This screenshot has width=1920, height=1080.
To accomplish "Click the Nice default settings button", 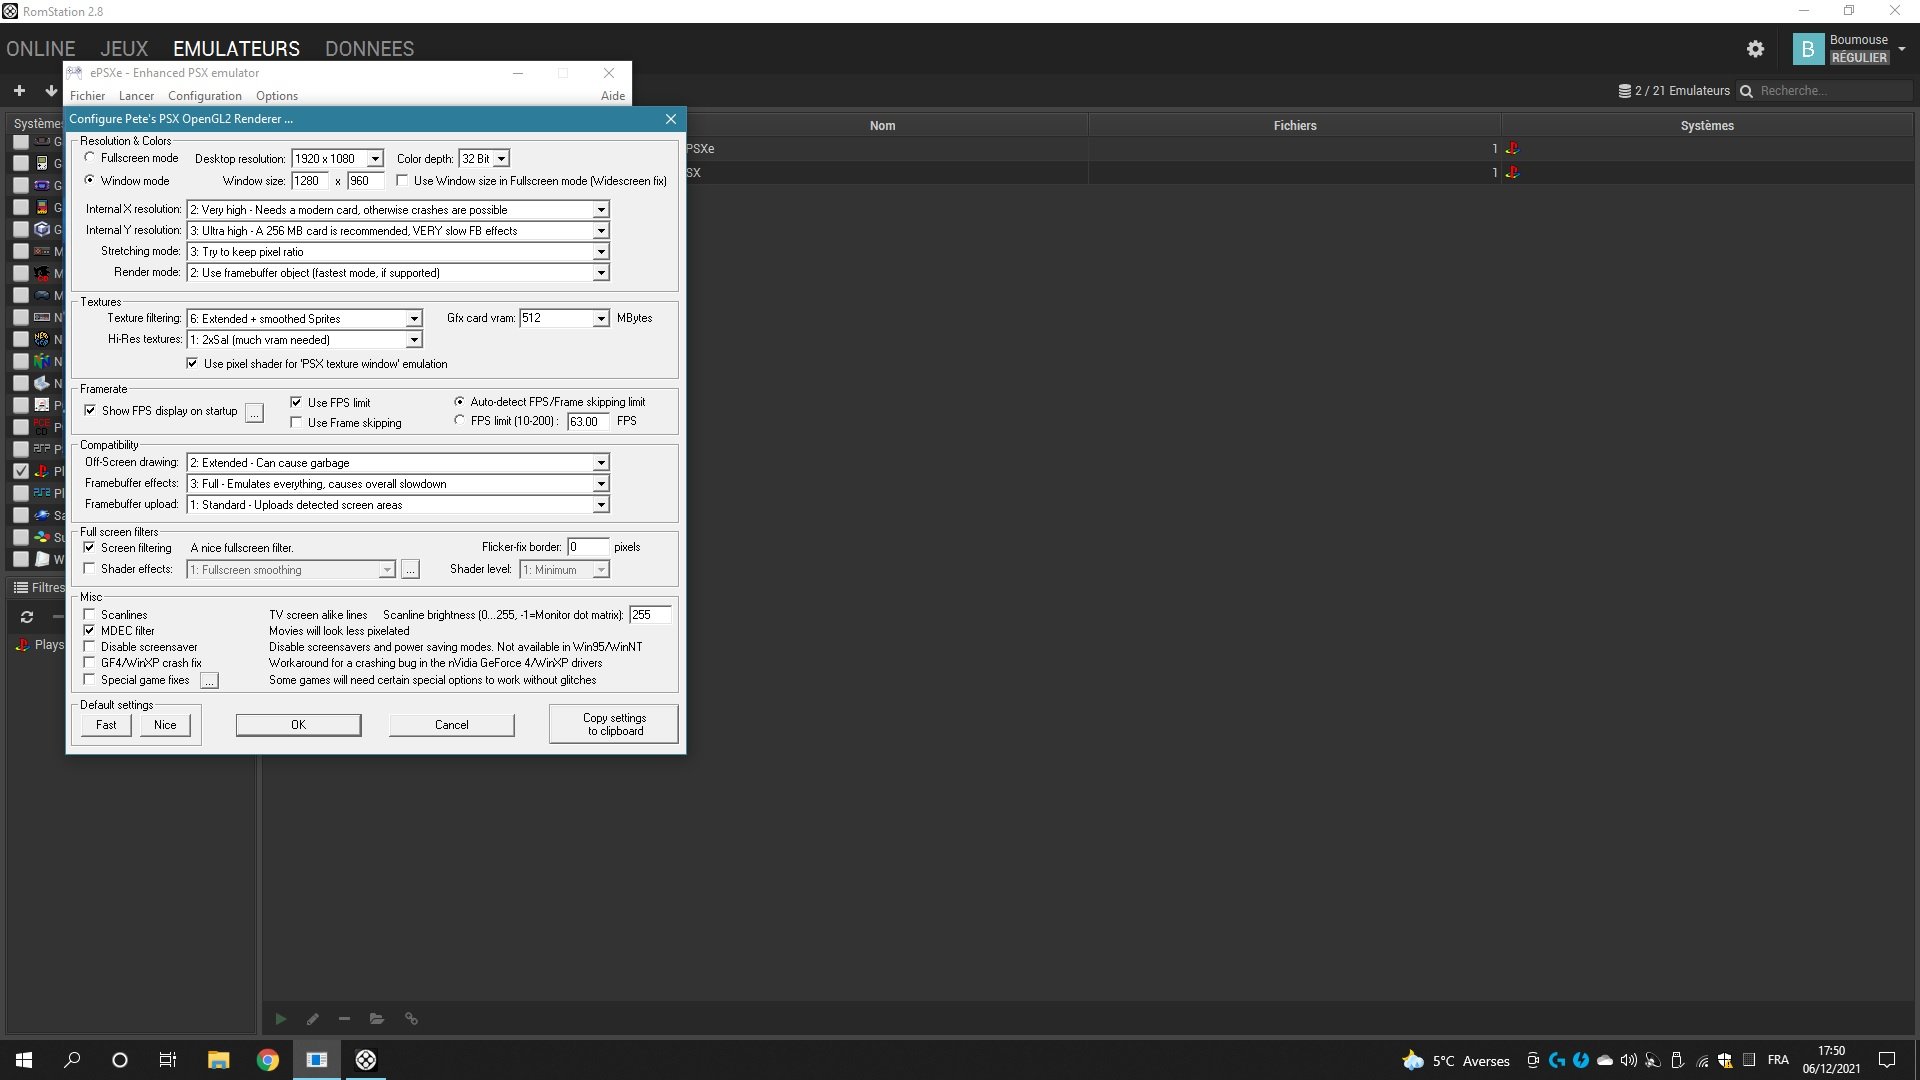I will 165,725.
